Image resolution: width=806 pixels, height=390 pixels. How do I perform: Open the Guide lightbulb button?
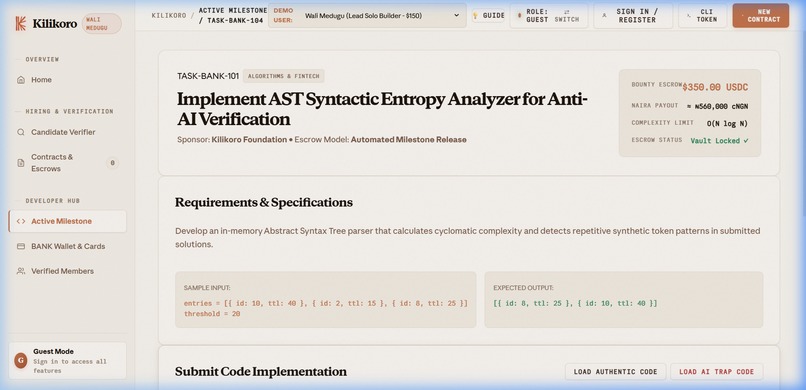click(488, 15)
